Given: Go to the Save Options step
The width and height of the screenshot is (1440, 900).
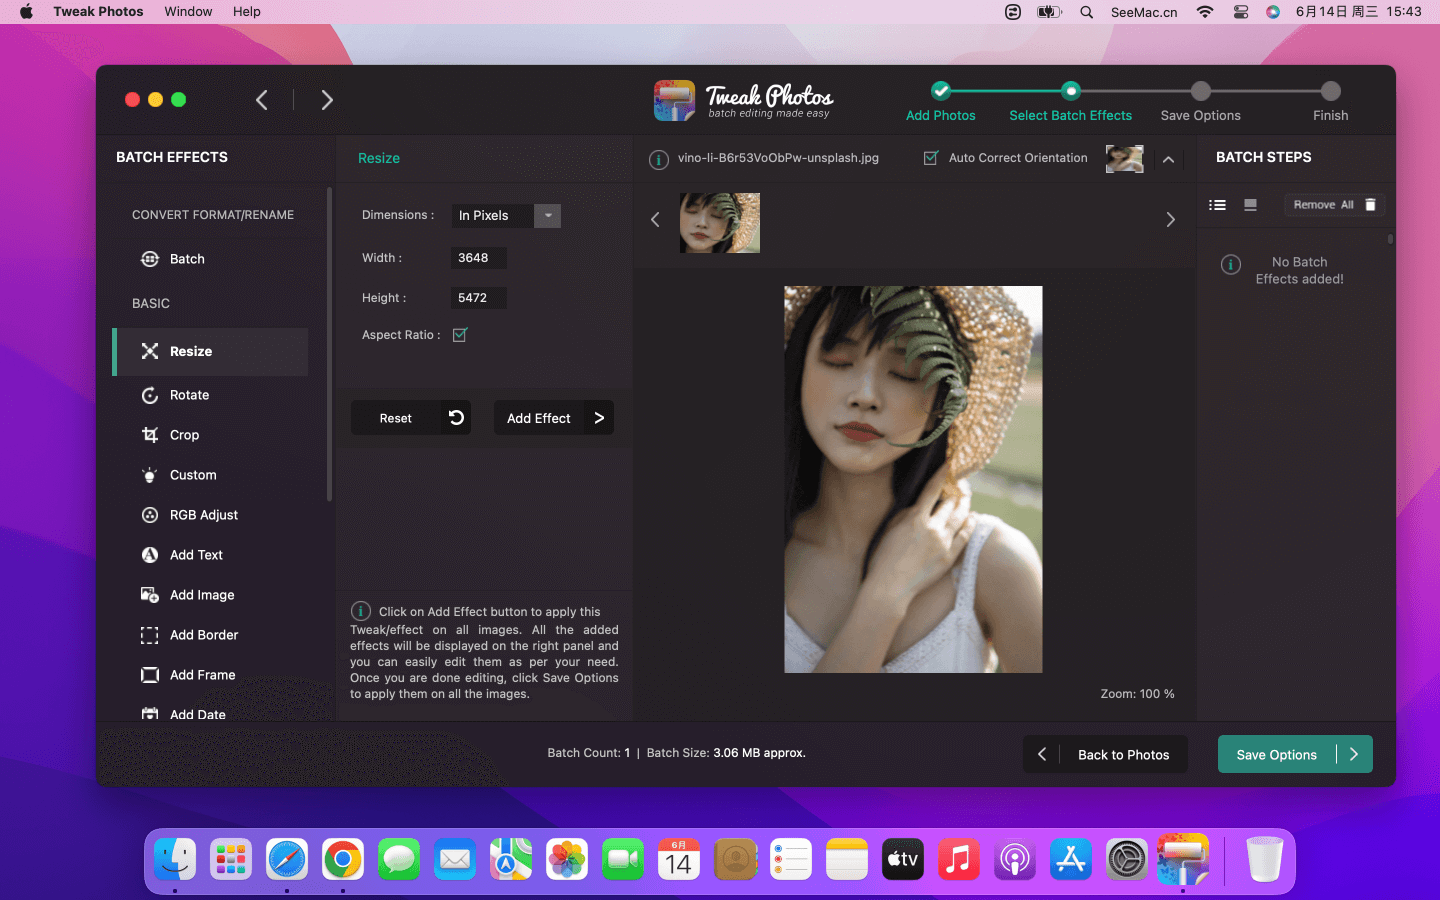Looking at the screenshot, I should point(1200,92).
